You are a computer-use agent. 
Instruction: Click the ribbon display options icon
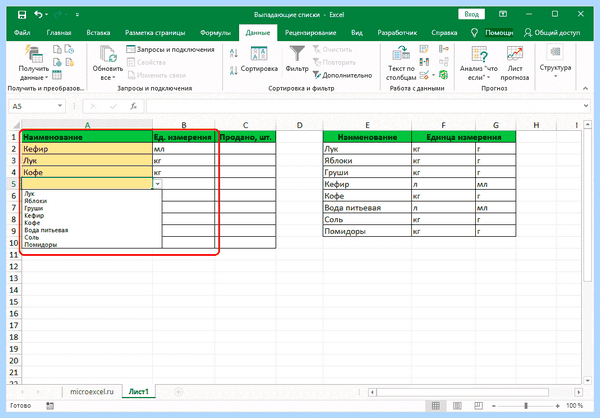(503, 14)
